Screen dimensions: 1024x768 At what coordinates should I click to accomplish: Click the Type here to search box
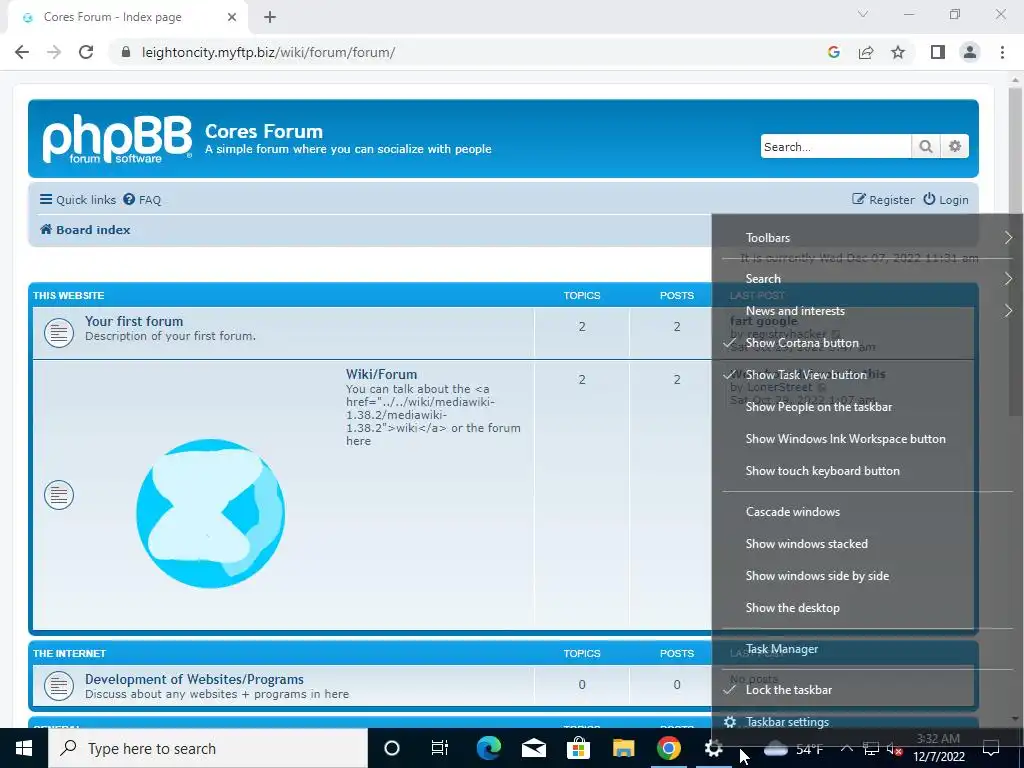click(208, 748)
